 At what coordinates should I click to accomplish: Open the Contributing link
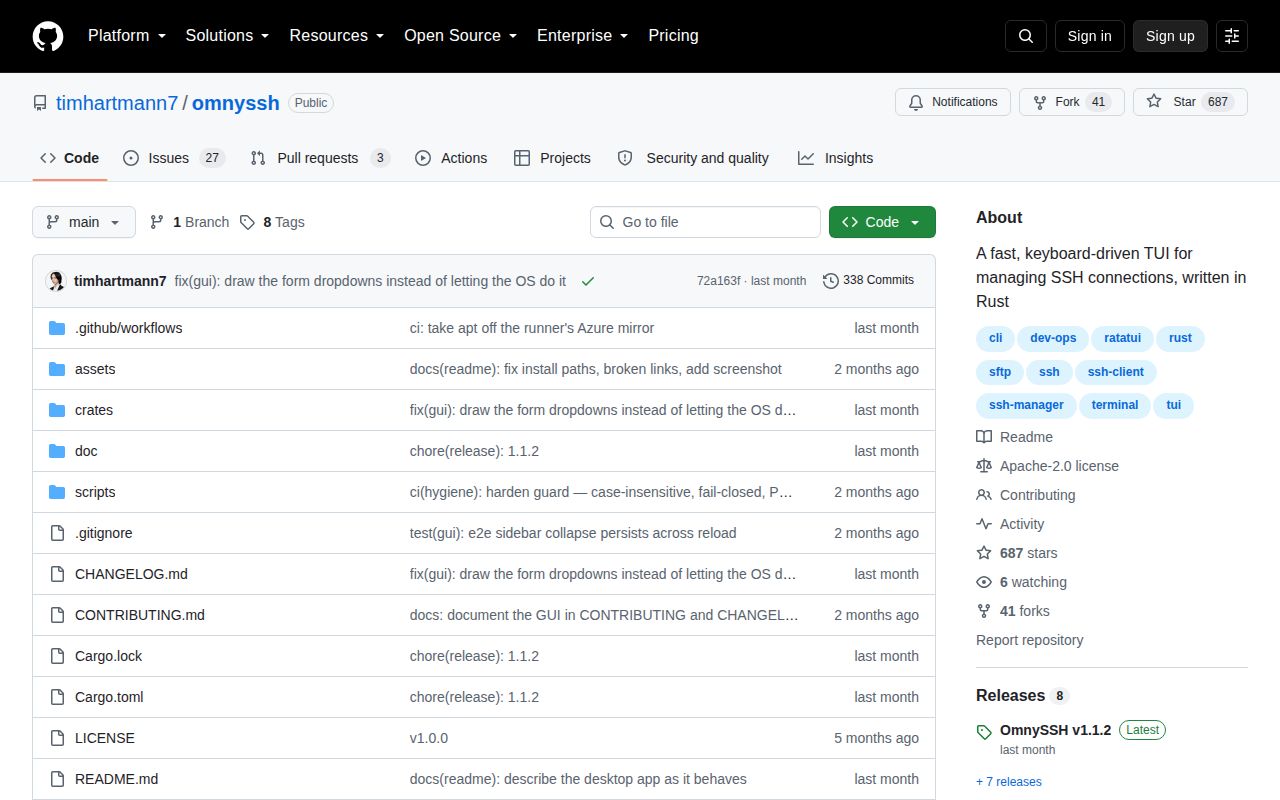pos(1026,495)
